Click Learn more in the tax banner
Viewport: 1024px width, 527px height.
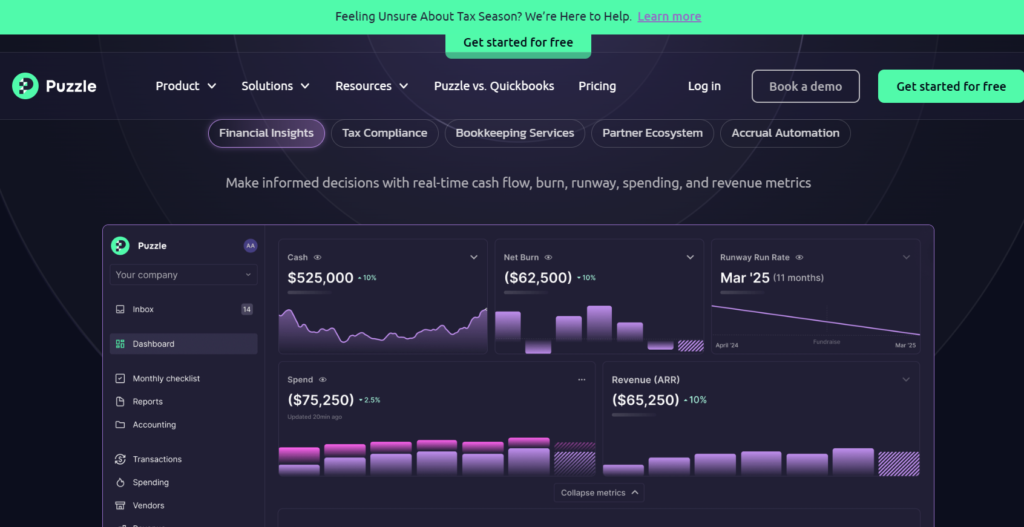pyautogui.click(x=669, y=16)
